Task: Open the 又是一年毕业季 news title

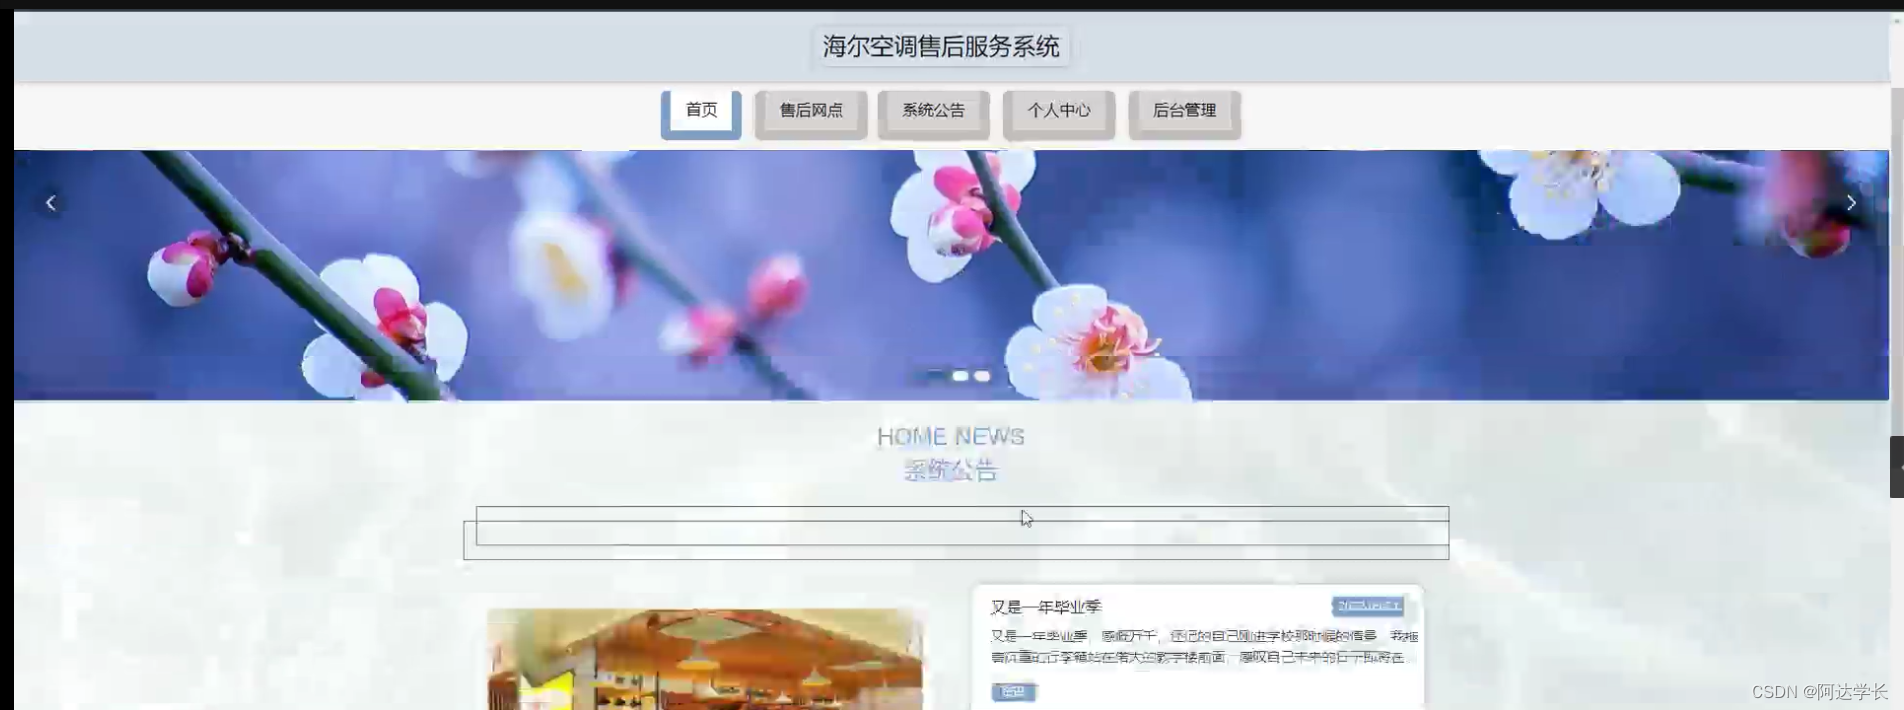Action: (x=1046, y=607)
